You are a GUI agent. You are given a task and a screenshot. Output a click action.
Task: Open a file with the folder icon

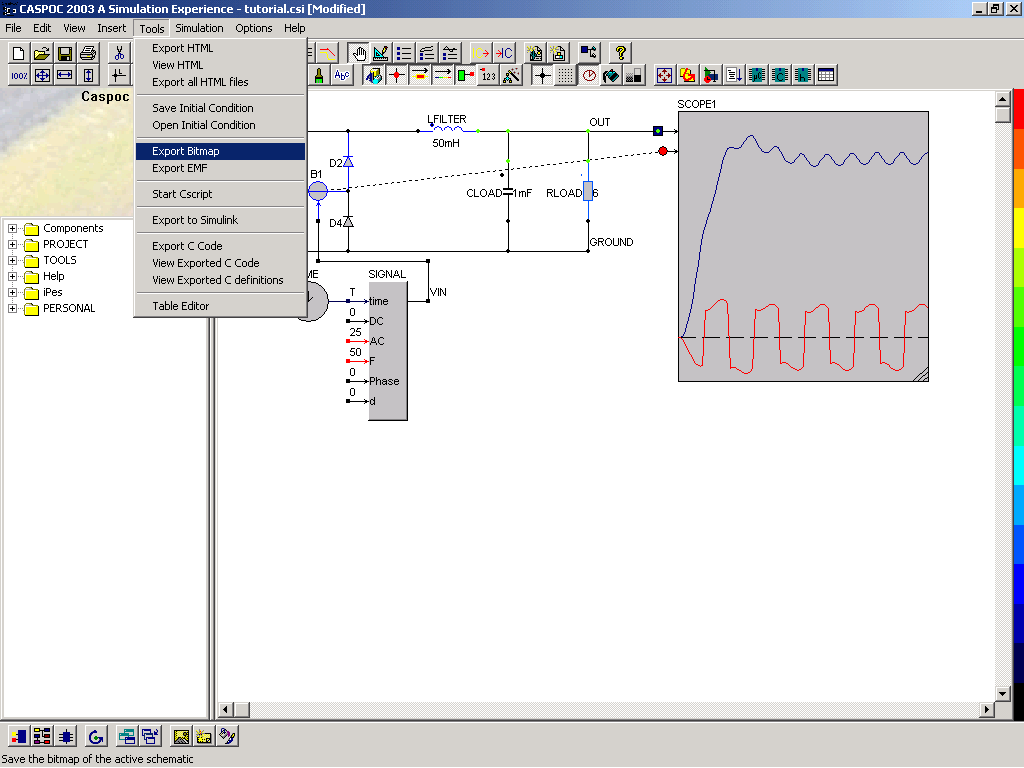pos(42,53)
